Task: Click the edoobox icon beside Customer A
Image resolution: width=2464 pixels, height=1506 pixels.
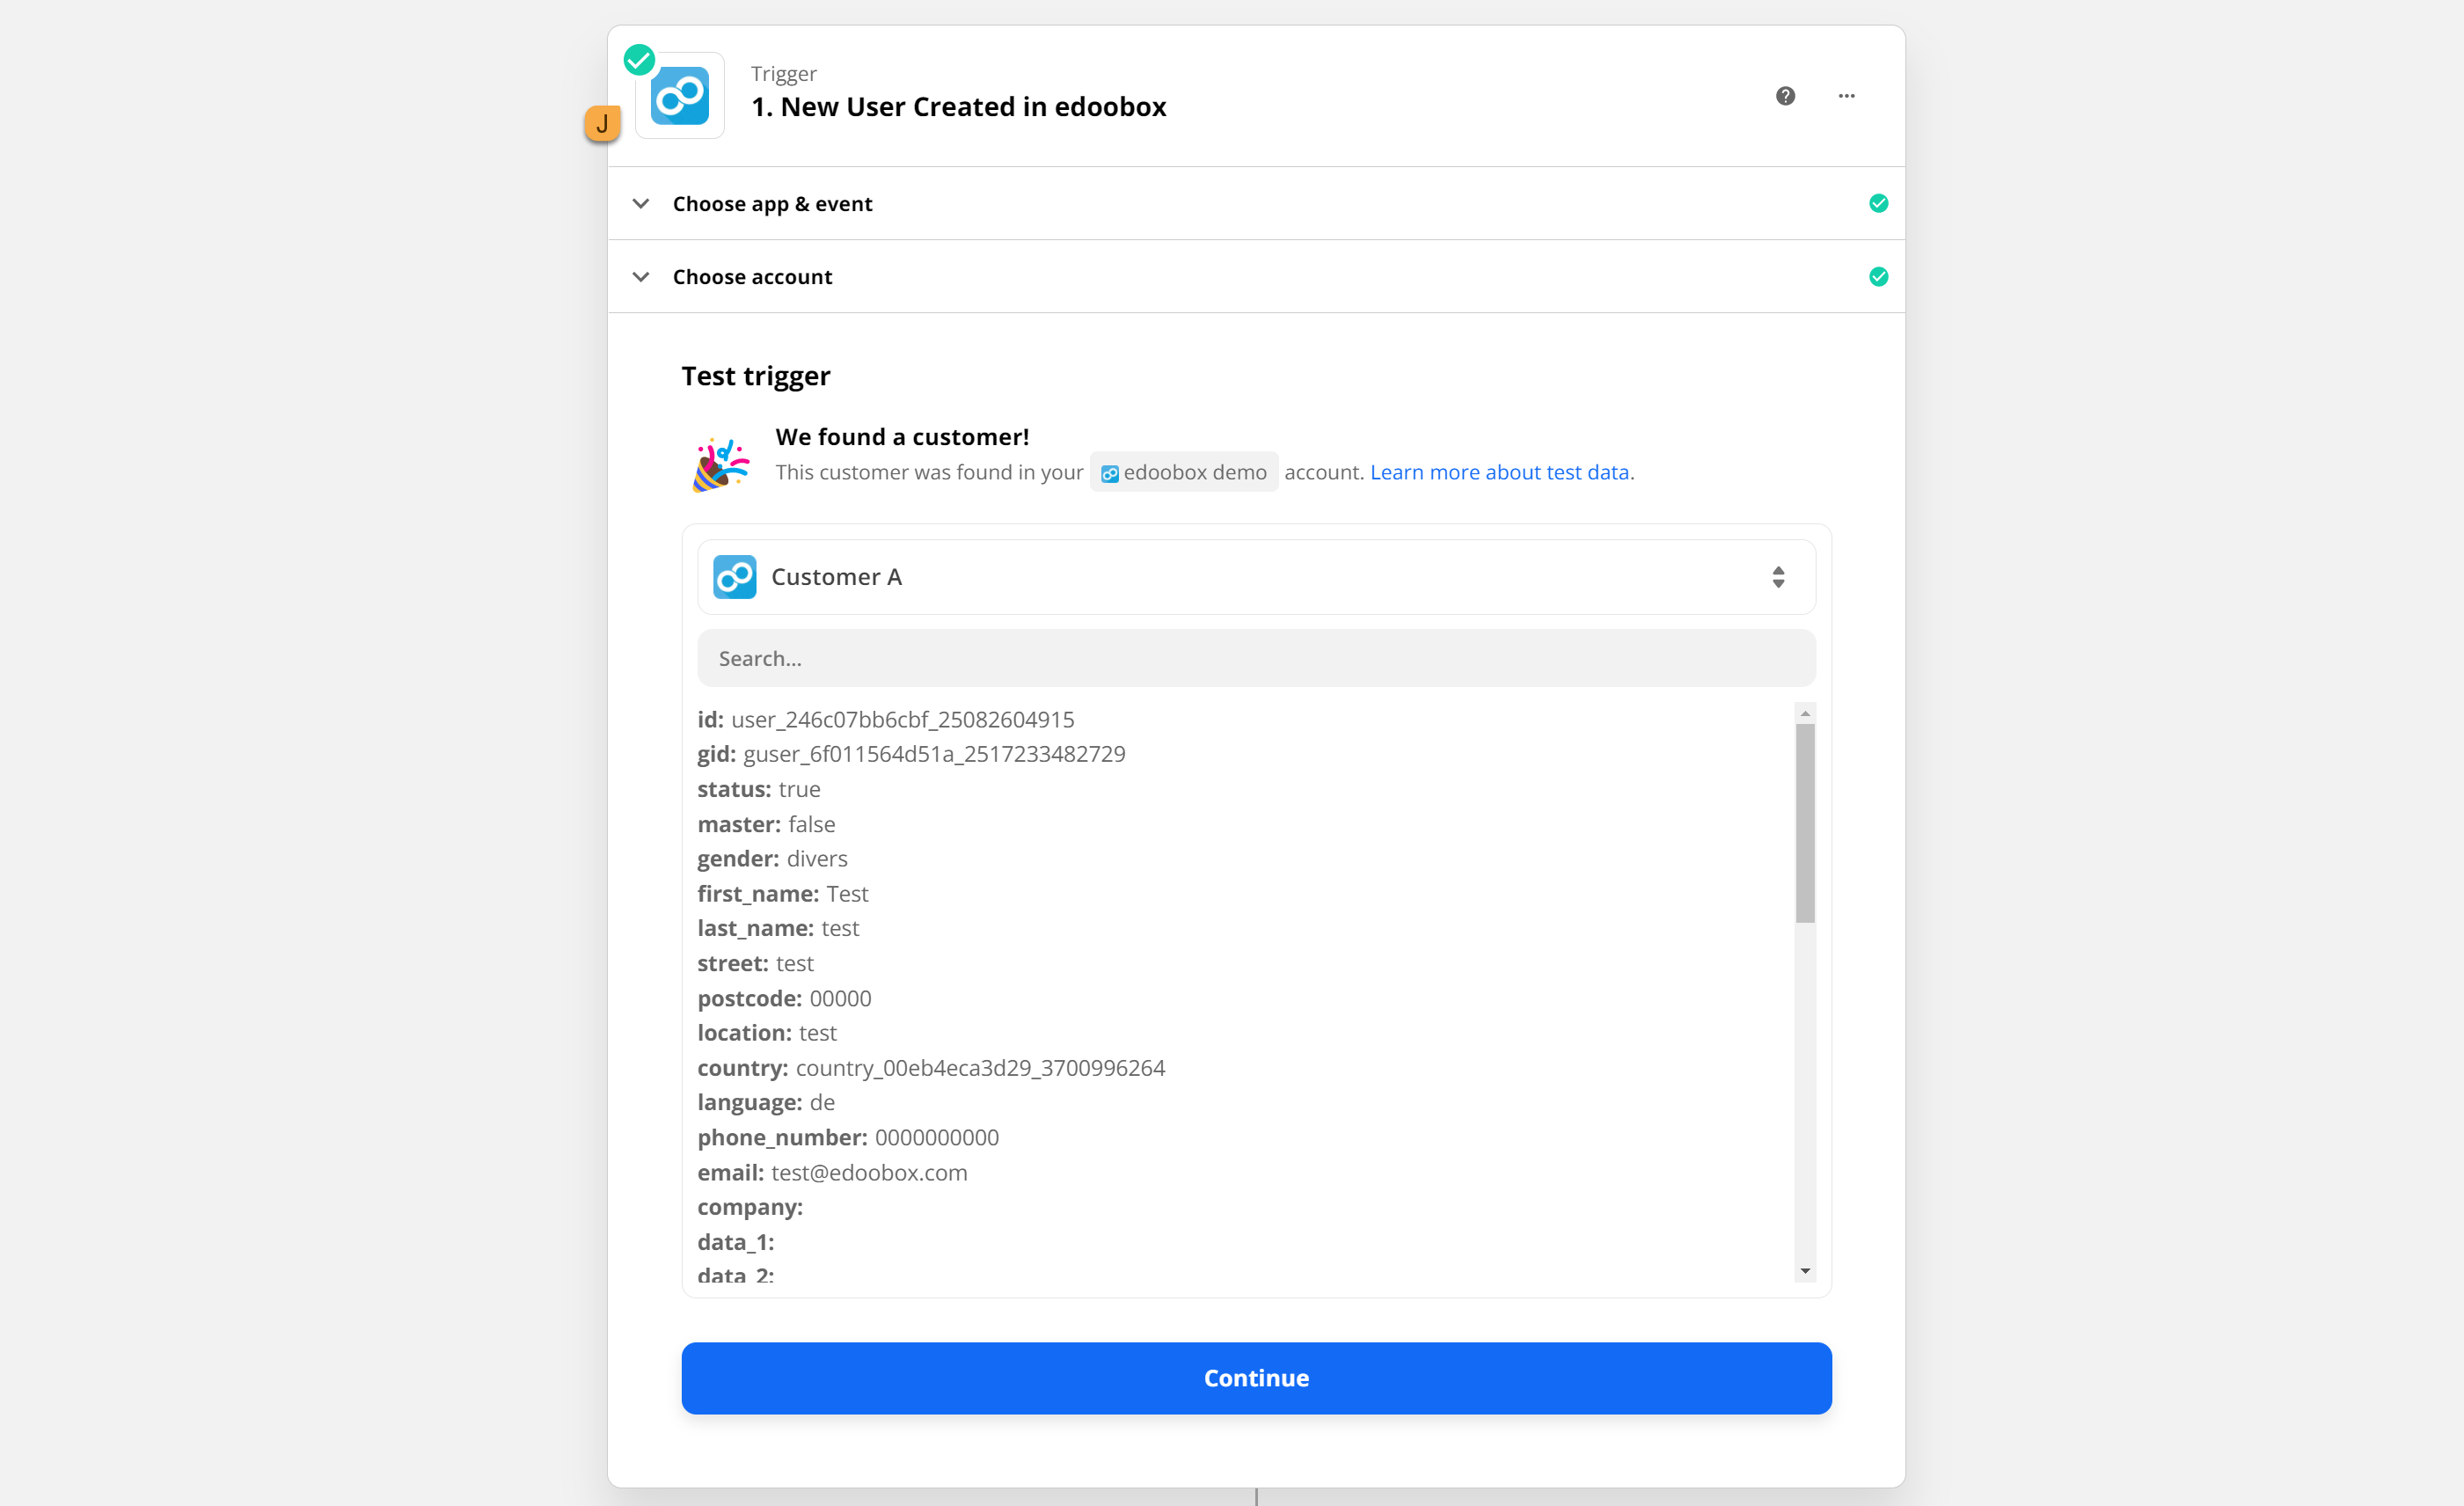Action: pyautogui.click(x=735, y=577)
